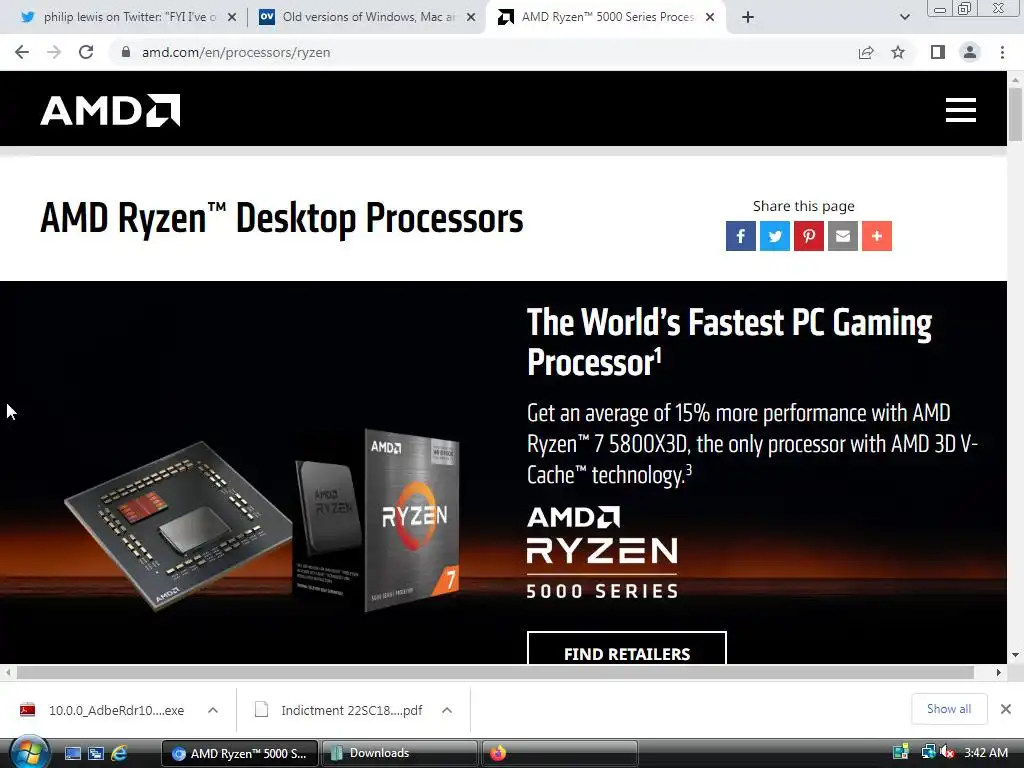
Task: Share page via Facebook icon
Action: pyautogui.click(x=741, y=236)
